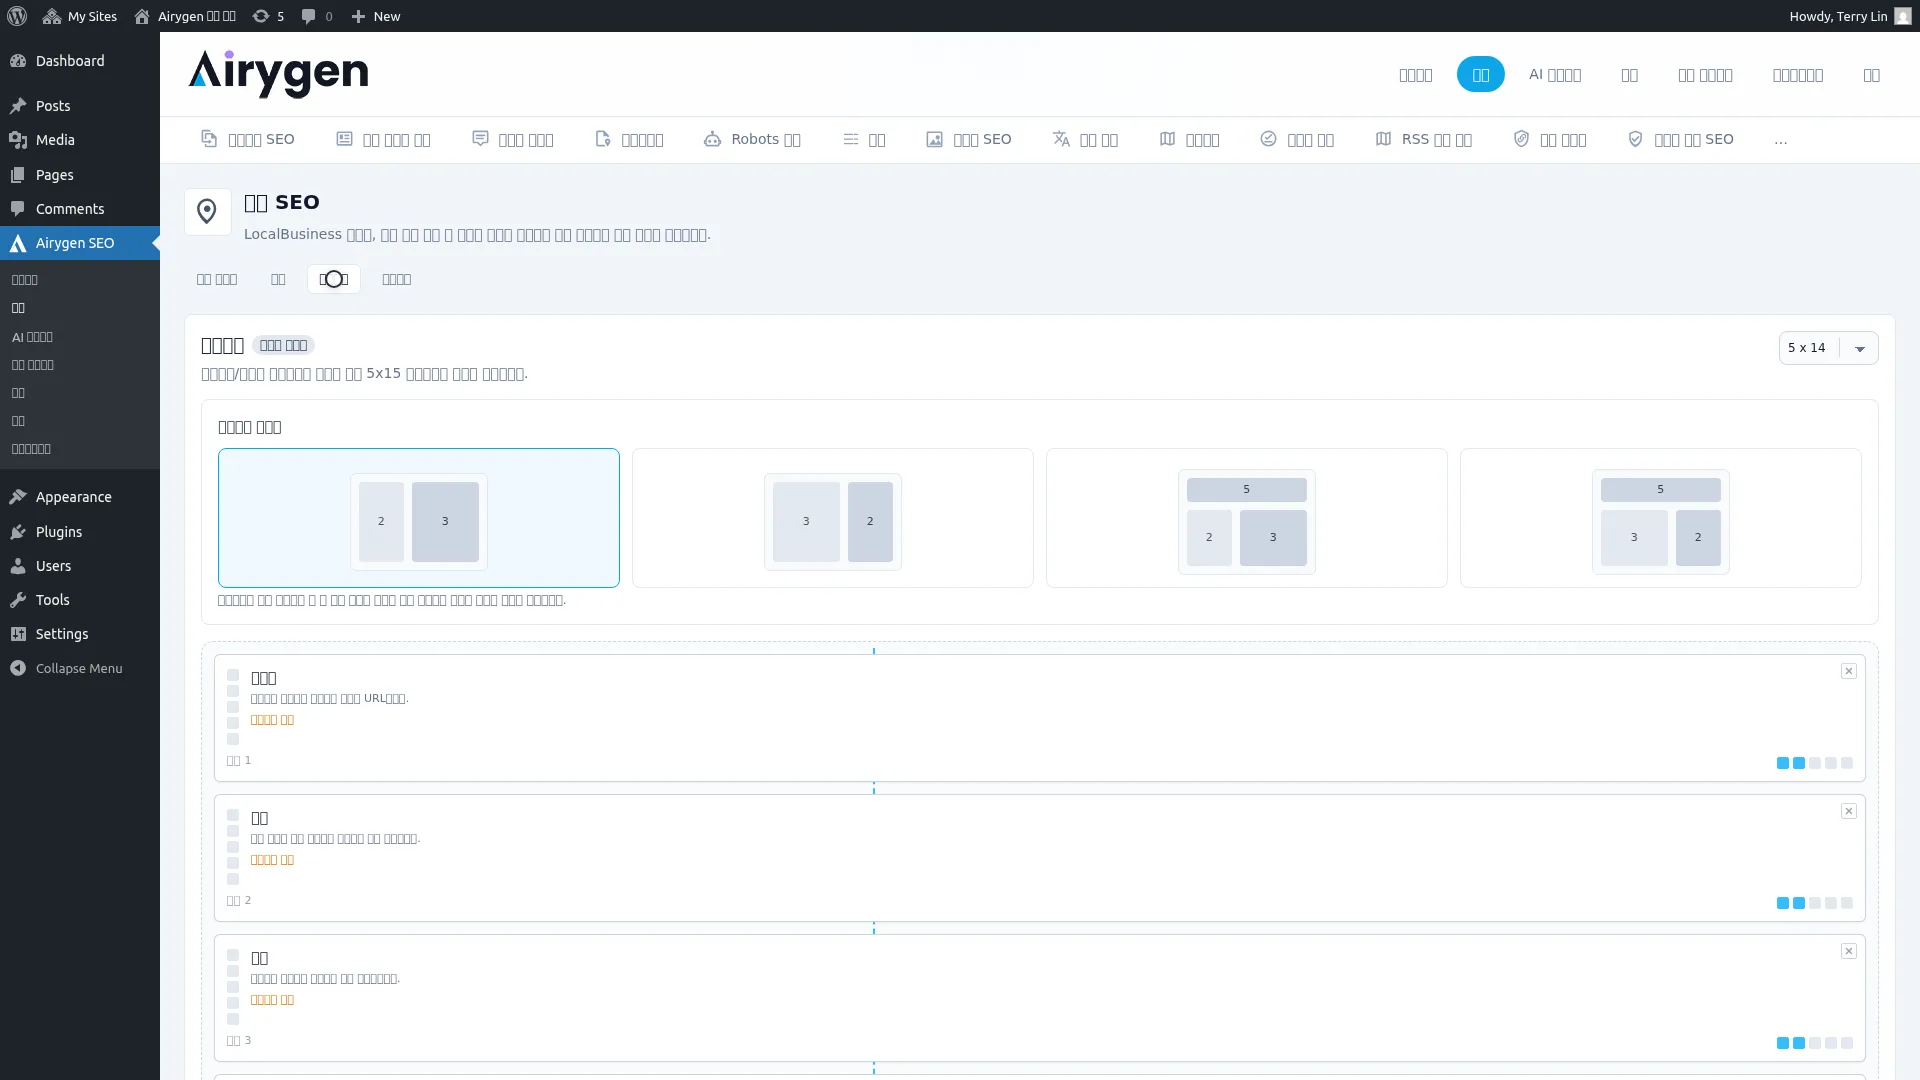Set card 1 width with the last grey dot

point(1847,763)
